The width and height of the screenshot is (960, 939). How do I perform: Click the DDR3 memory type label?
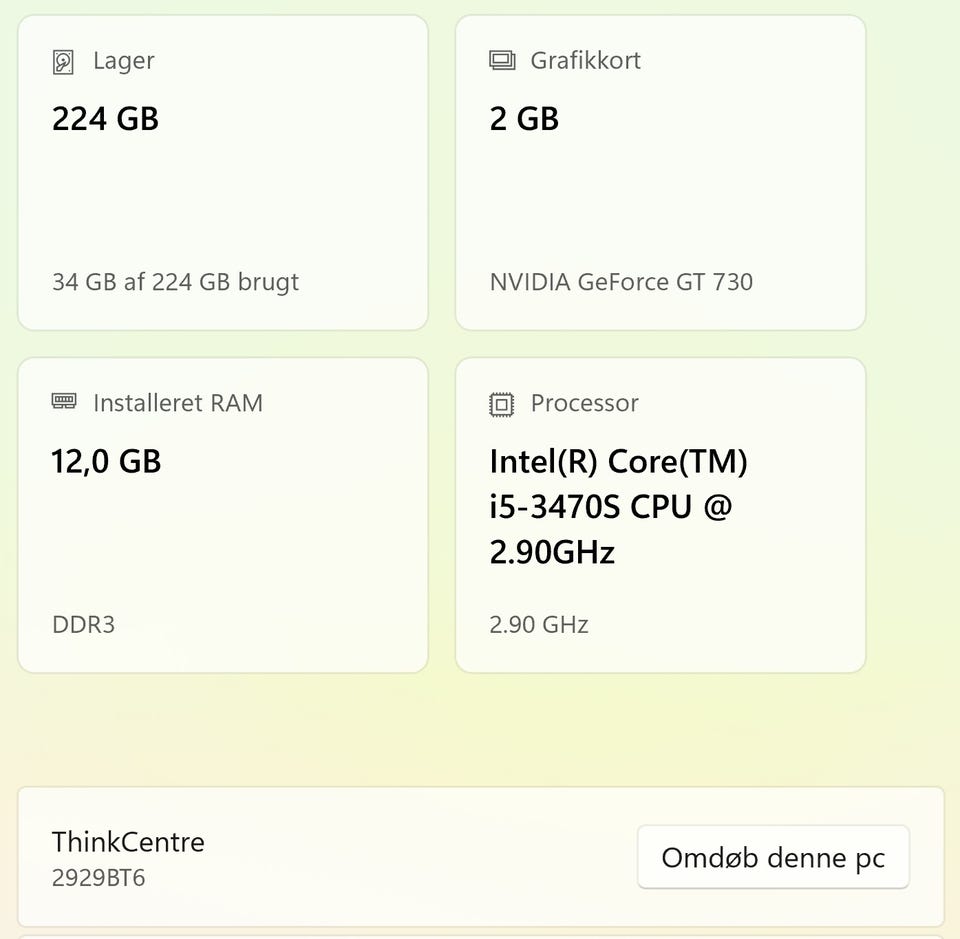83,625
